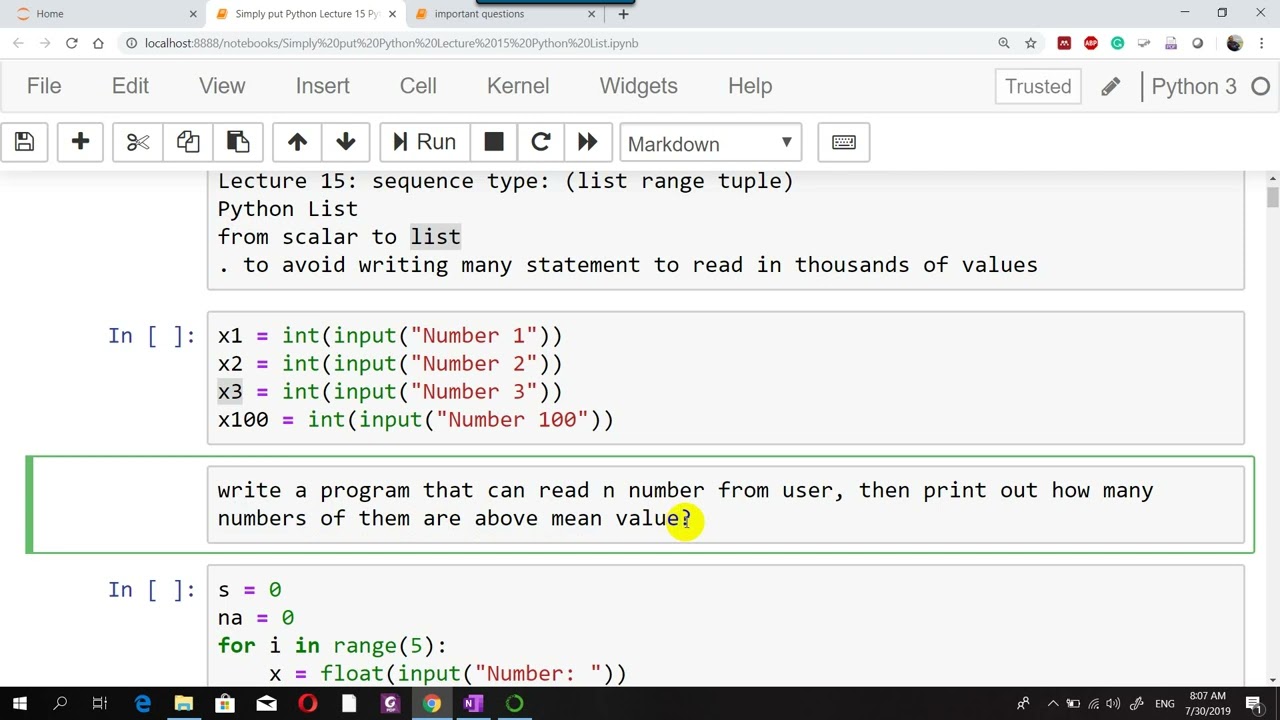The width and height of the screenshot is (1280, 720).
Task: Open Task View on taskbar
Action: coord(100,704)
